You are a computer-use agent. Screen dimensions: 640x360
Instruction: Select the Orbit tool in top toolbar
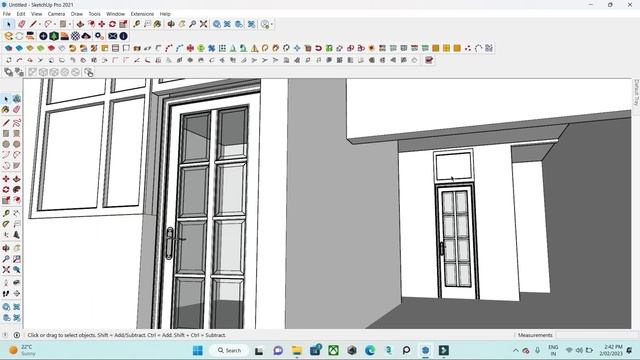coord(171,24)
